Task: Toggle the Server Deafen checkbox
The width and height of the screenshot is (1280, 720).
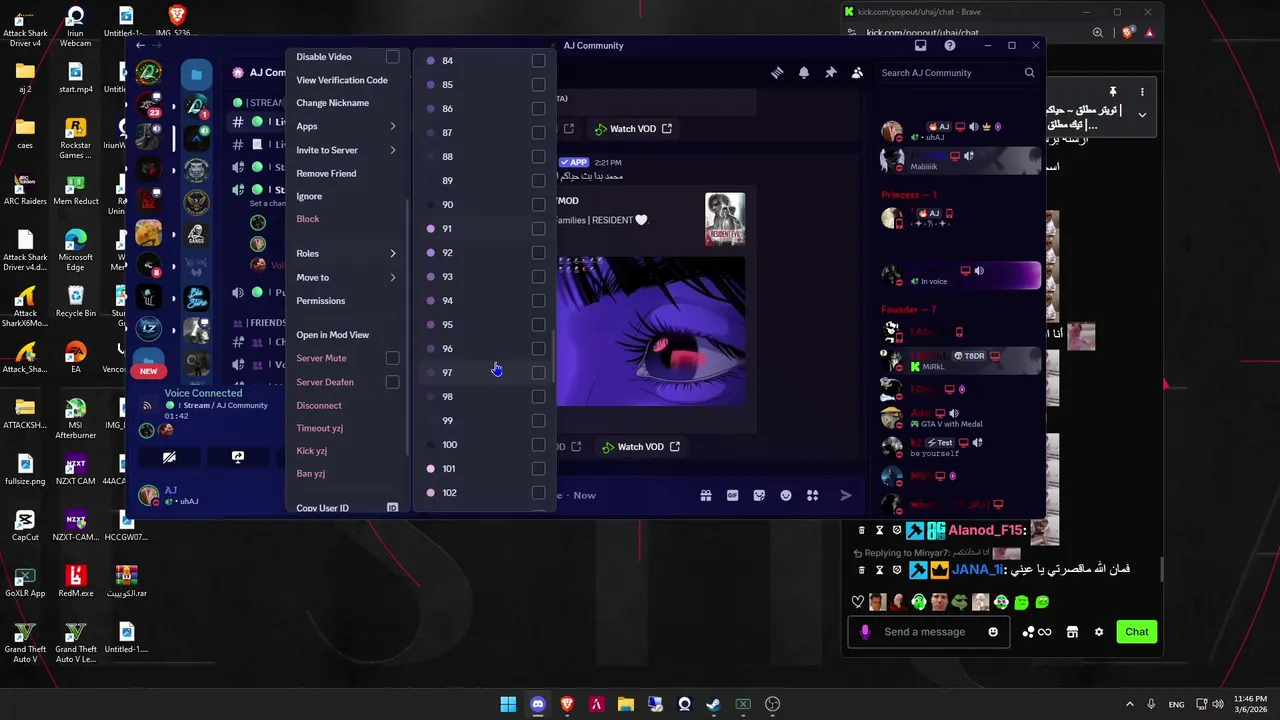Action: click(x=393, y=382)
